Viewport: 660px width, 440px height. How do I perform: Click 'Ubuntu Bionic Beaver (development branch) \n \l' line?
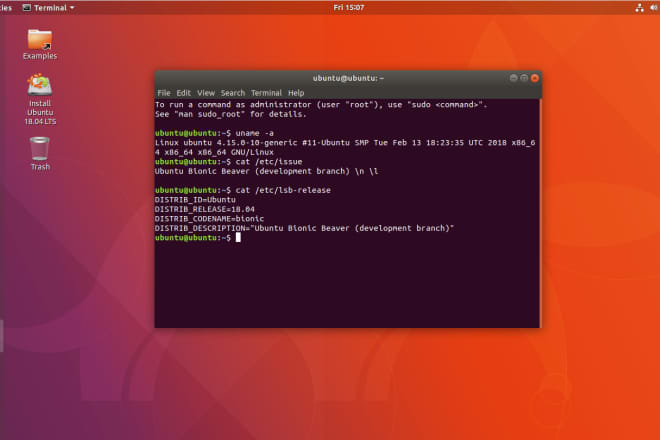[x=266, y=171]
